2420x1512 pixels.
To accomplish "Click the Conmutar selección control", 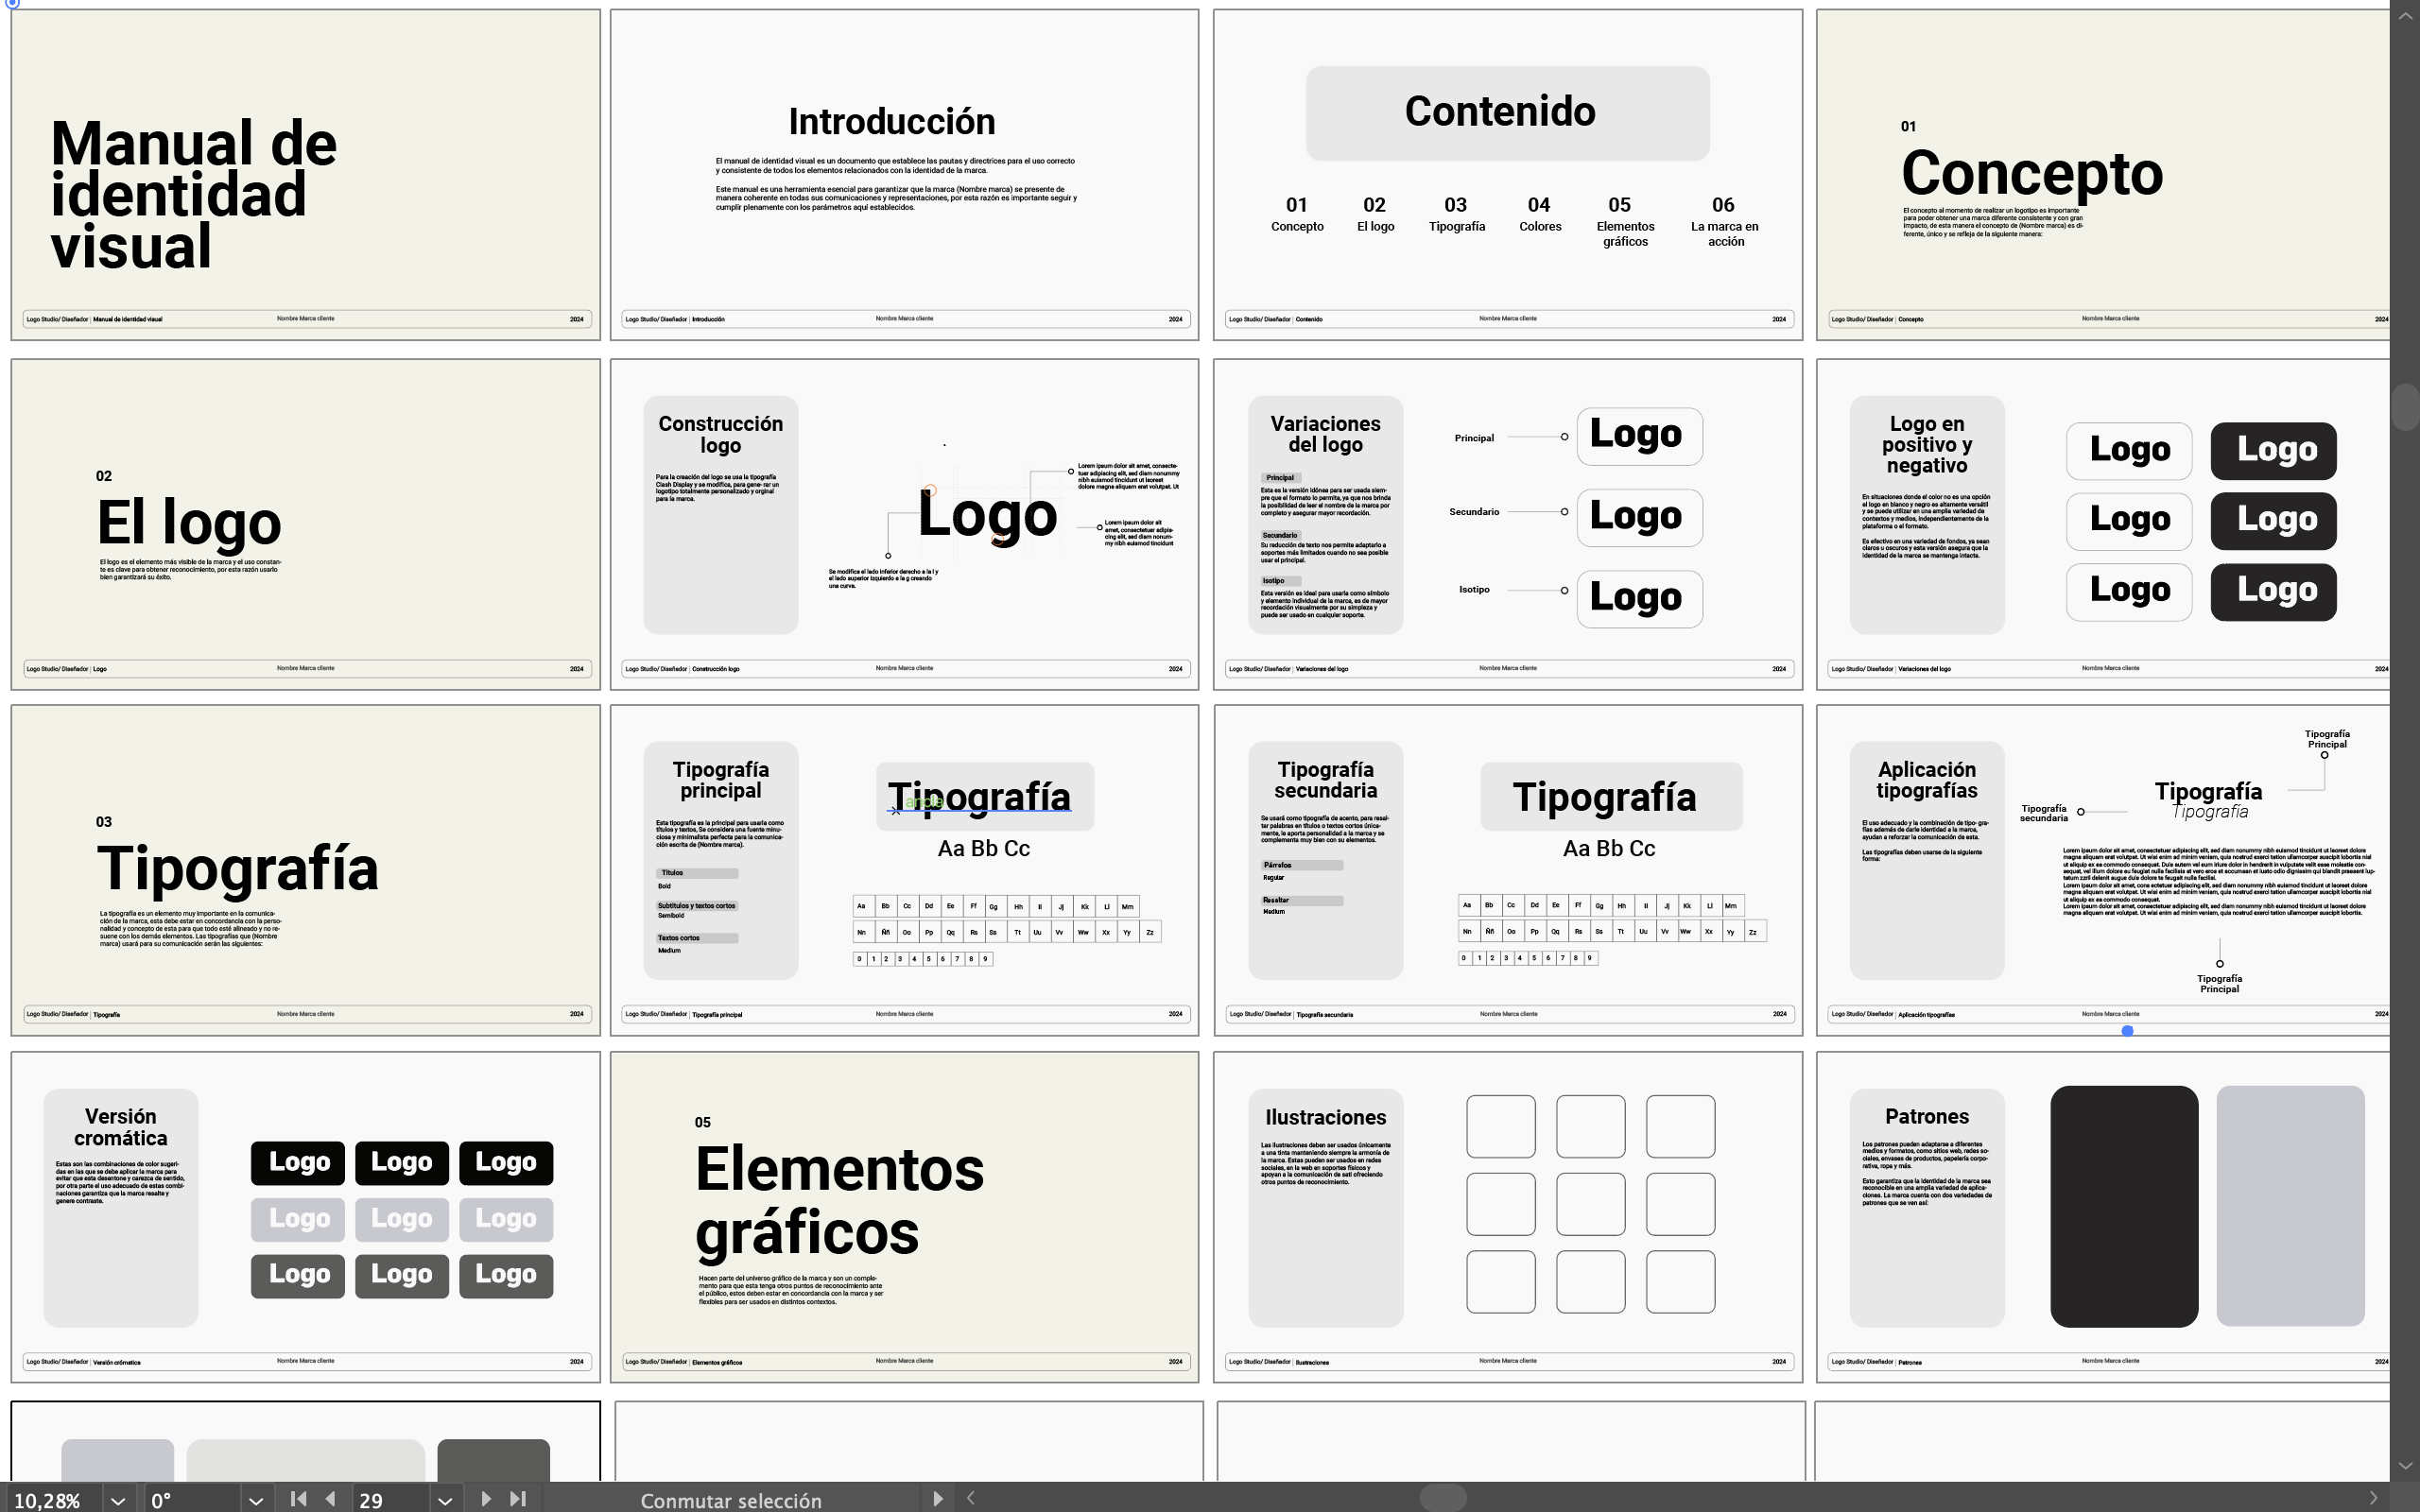I will tap(731, 1499).
